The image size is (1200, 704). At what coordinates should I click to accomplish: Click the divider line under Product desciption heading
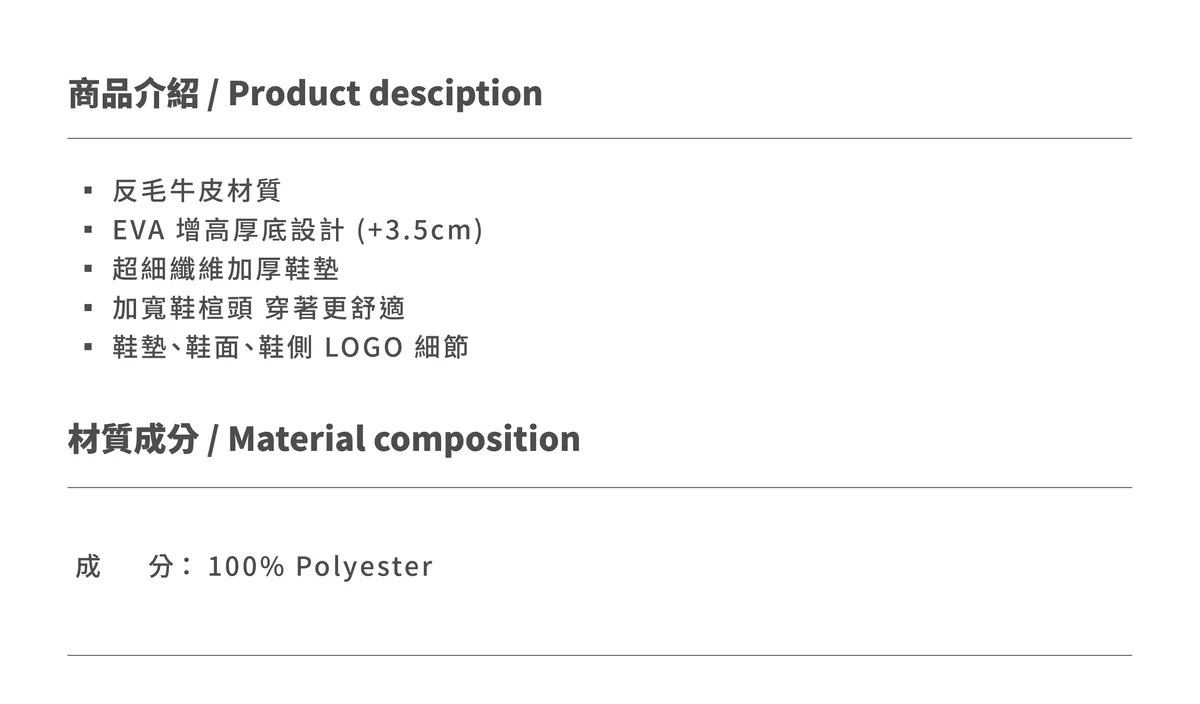(x=600, y=138)
